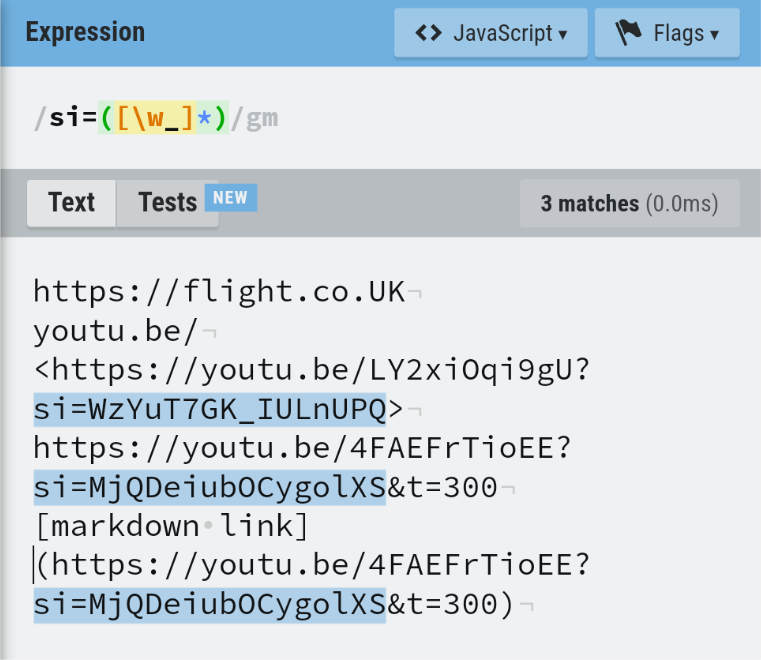Click the gm flags in the expression
Screen dimensions: 761x660
tap(262, 118)
